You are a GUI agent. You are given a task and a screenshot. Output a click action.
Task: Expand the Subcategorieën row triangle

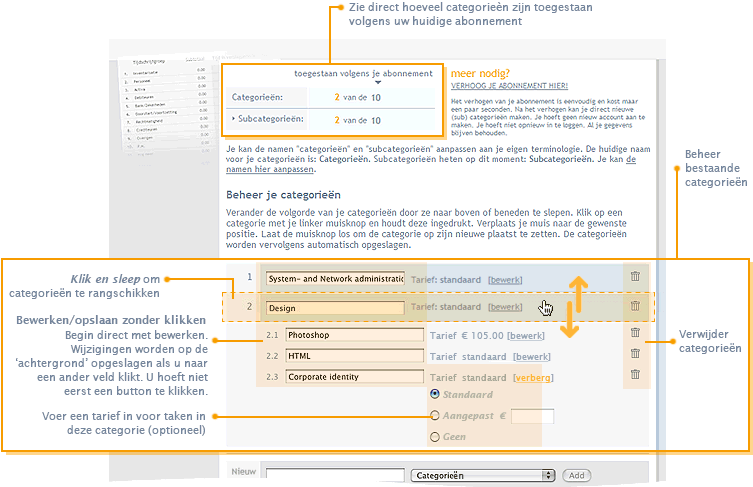pyautogui.click(x=234, y=118)
